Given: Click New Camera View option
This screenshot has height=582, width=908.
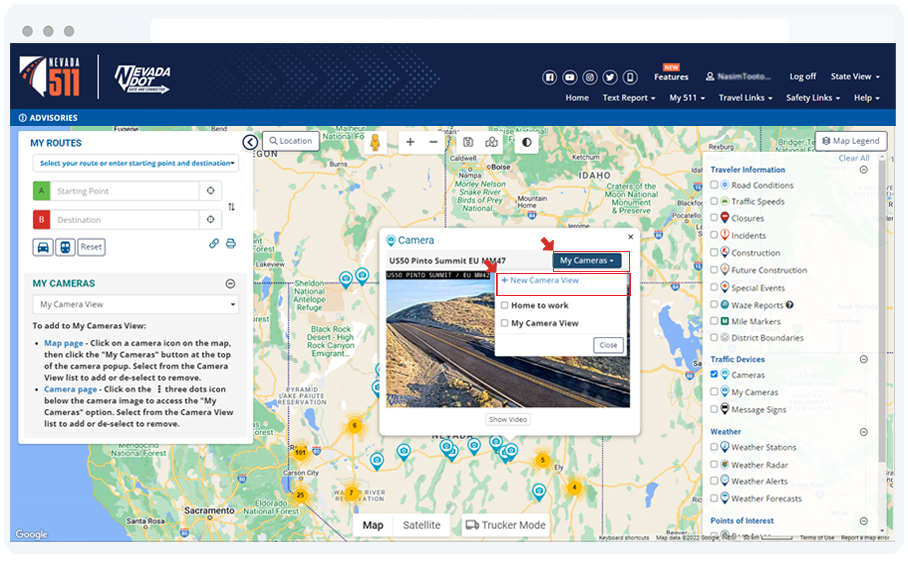Looking at the screenshot, I should pyautogui.click(x=540, y=280).
